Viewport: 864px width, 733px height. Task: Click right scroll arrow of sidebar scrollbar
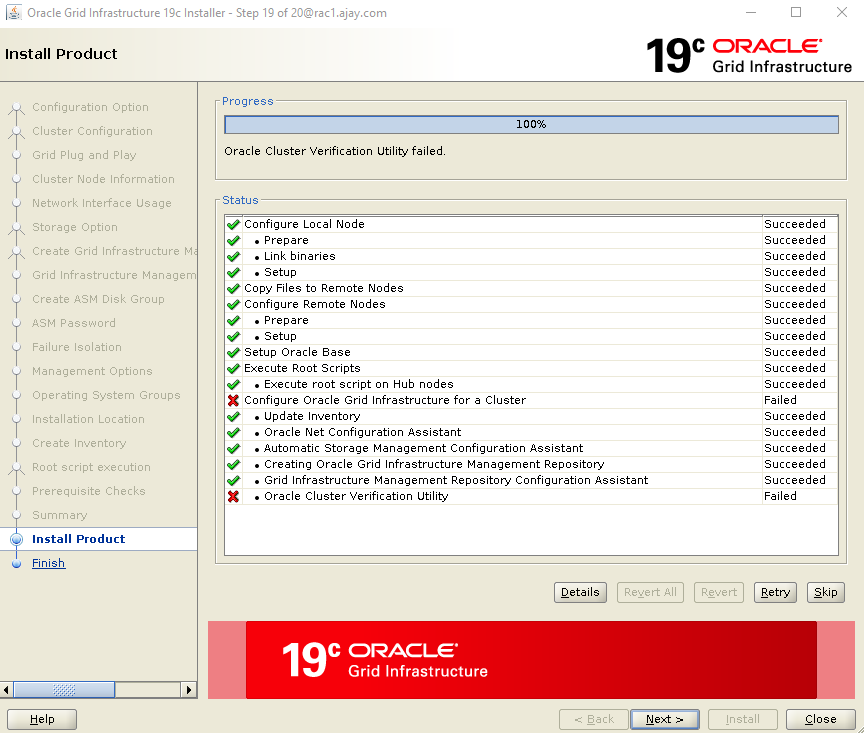(189, 689)
